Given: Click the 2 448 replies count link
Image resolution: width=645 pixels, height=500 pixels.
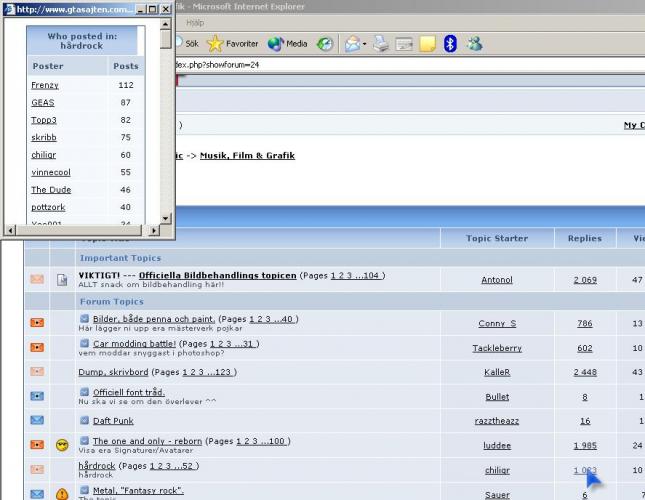Looking at the screenshot, I should (x=585, y=372).
